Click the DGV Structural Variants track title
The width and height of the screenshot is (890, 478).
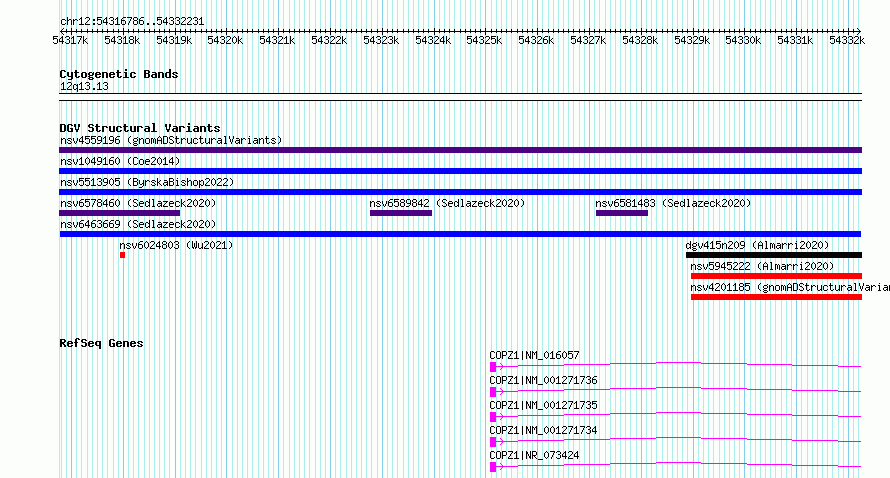pos(140,128)
